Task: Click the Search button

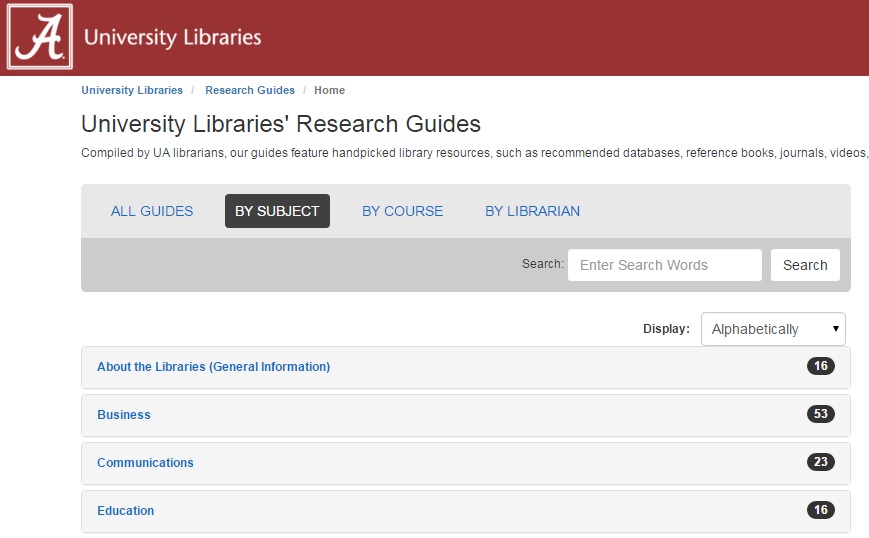Action: [x=805, y=265]
